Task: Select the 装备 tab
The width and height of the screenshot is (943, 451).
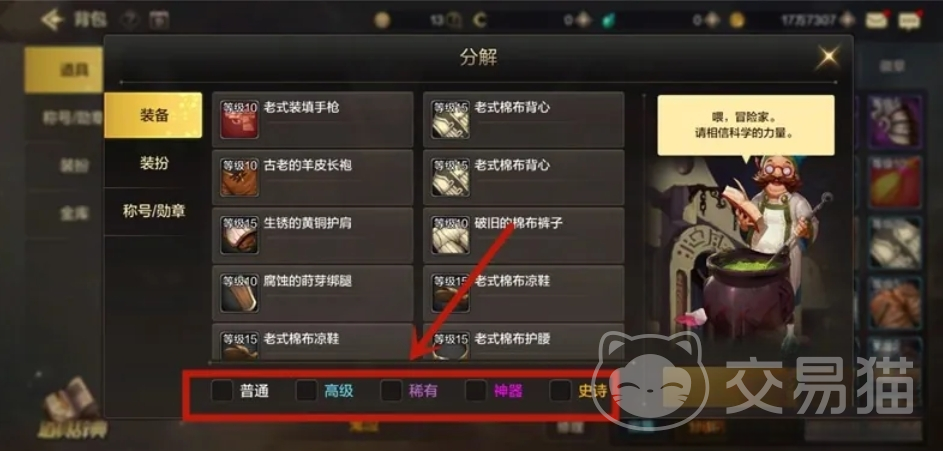Action: tap(153, 115)
